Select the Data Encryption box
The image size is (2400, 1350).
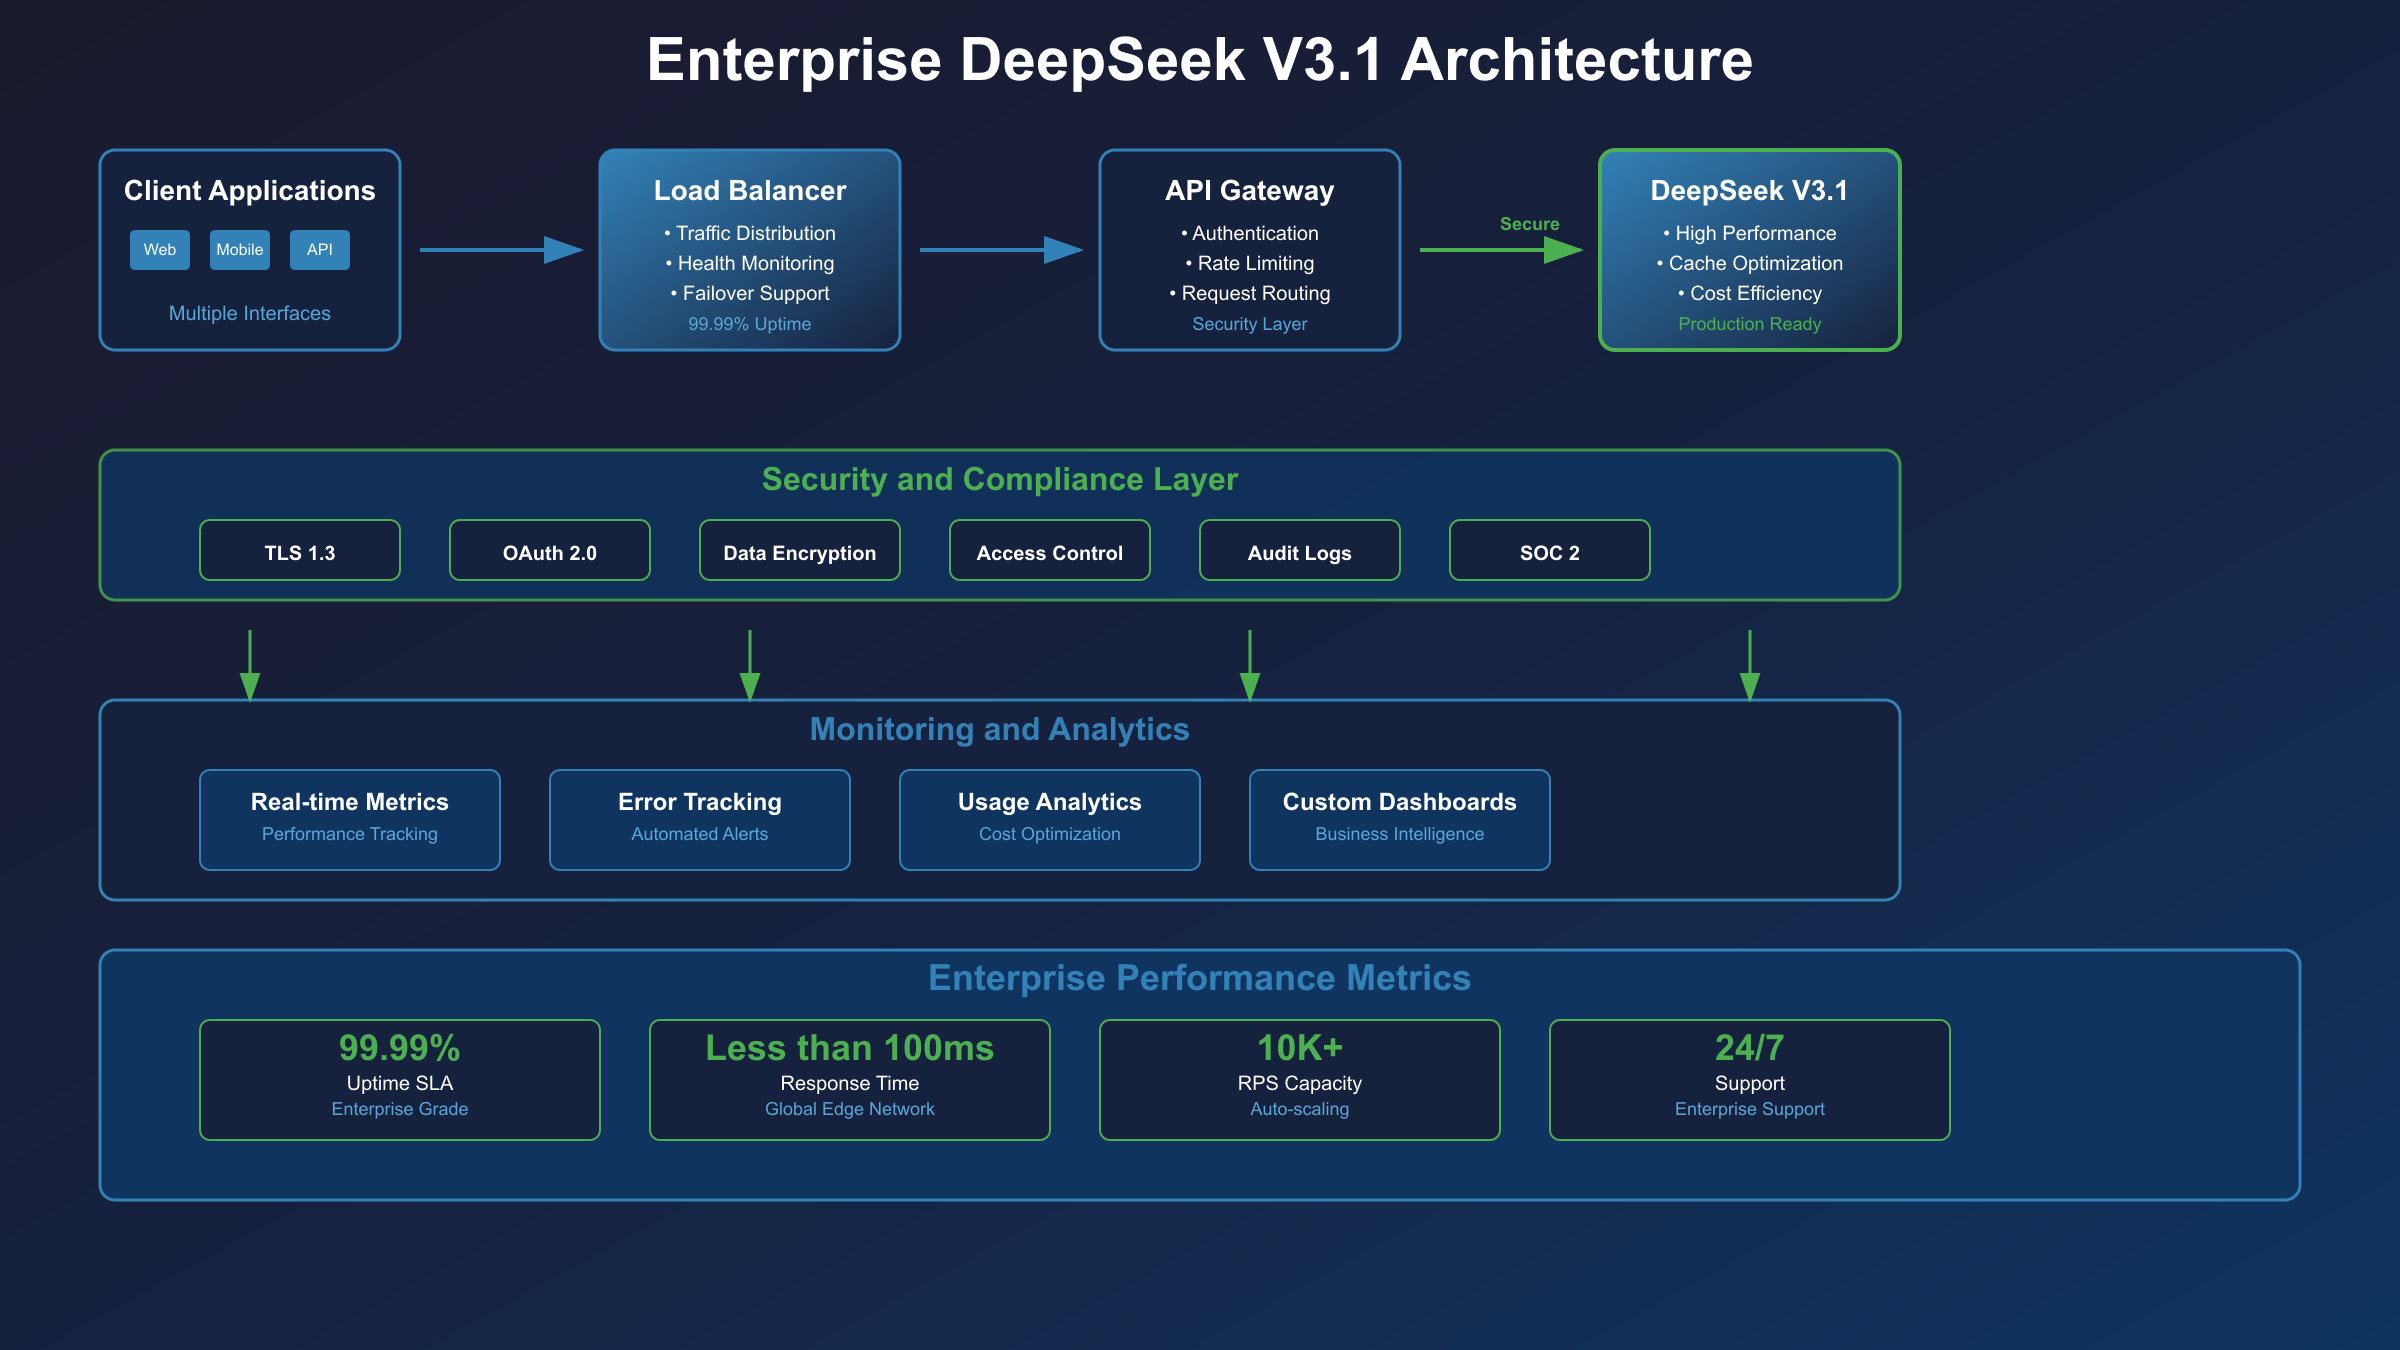[800, 550]
